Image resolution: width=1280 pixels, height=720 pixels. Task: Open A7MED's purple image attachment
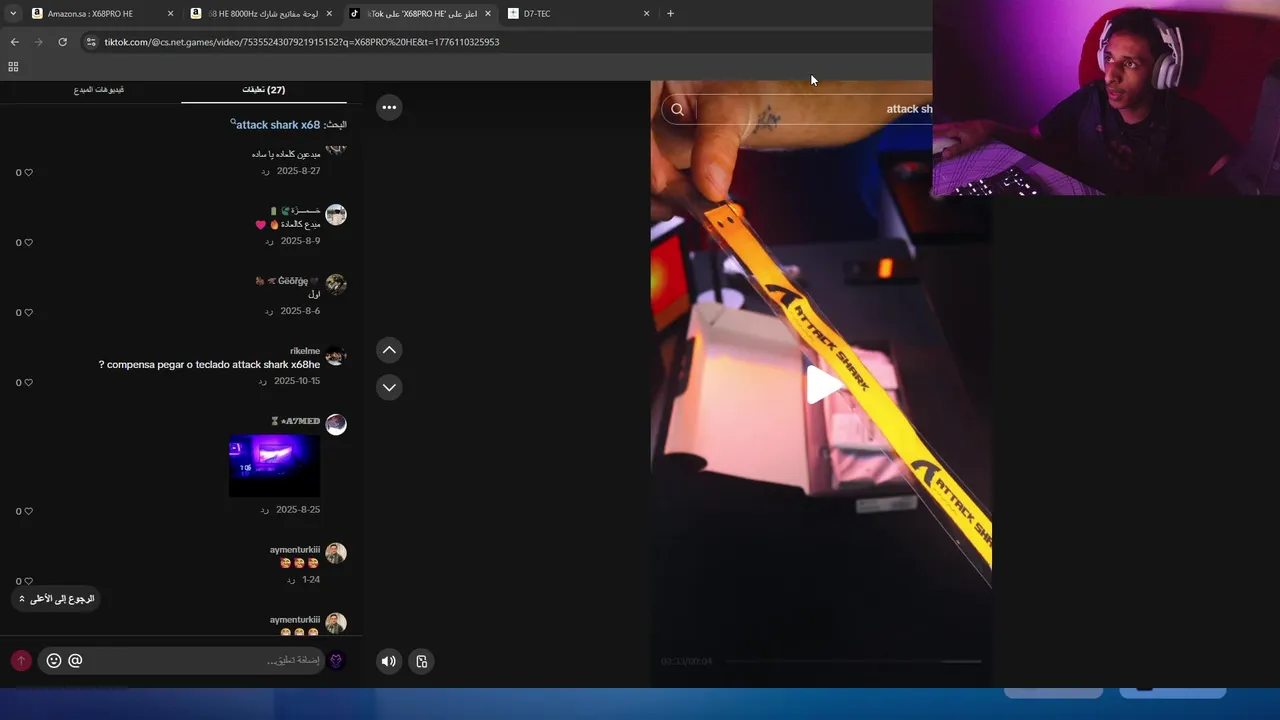coord(274,465)
